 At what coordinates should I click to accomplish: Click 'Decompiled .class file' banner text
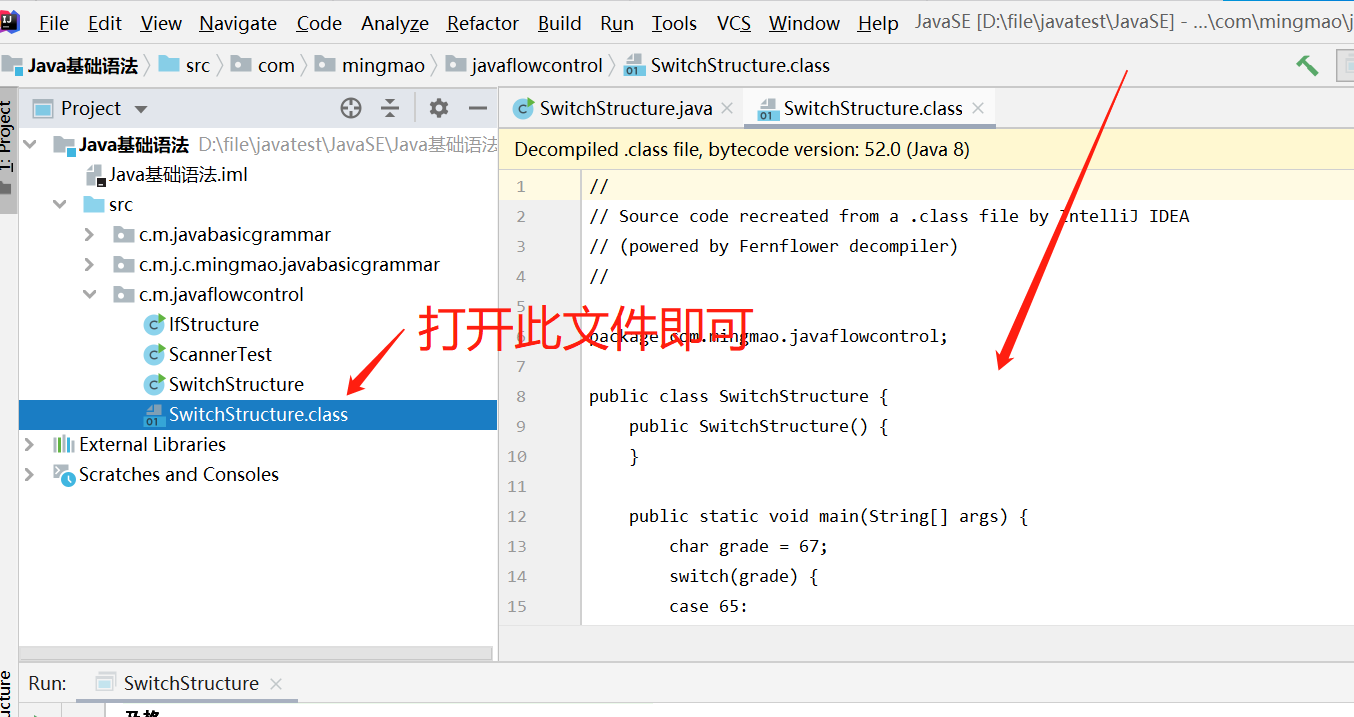tap(742, 150)
